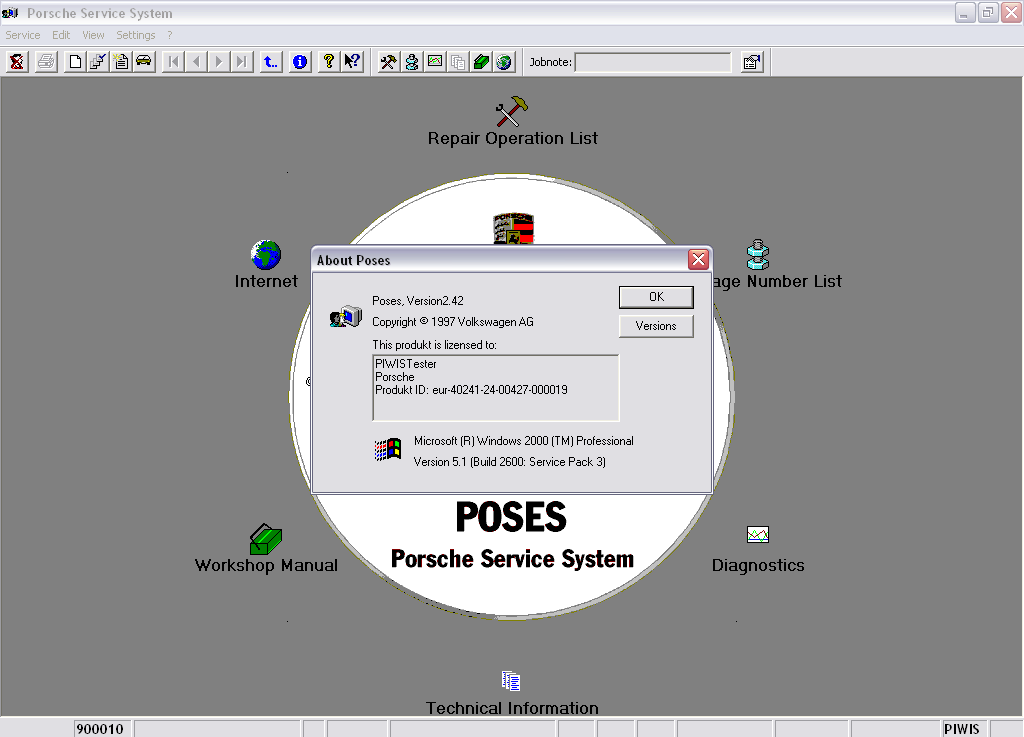Jump to last record using toolbar arrow
Image resolution: width=1024 pixels, height=737 pixels.
[x=242, y=62]
